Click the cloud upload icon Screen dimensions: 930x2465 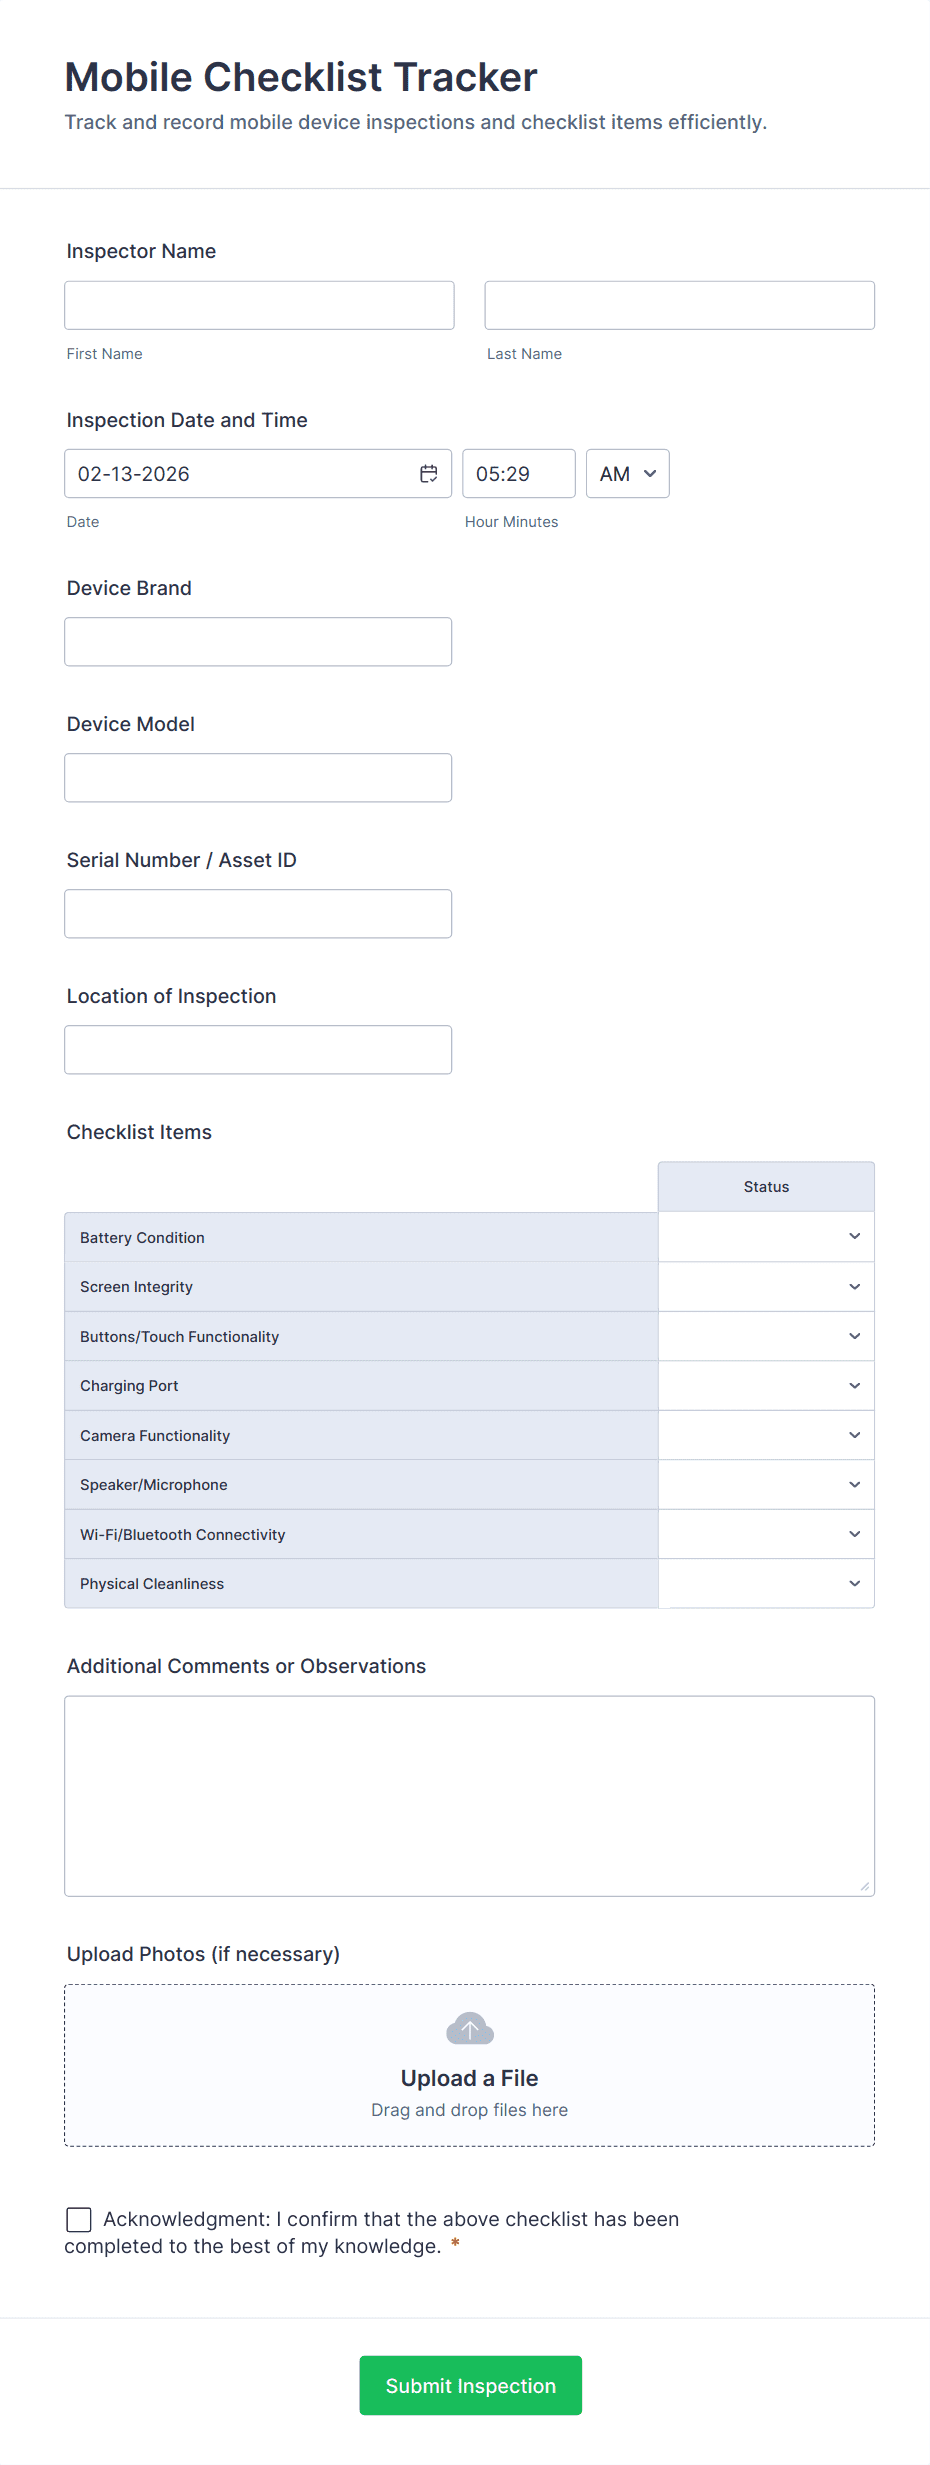469,2029
